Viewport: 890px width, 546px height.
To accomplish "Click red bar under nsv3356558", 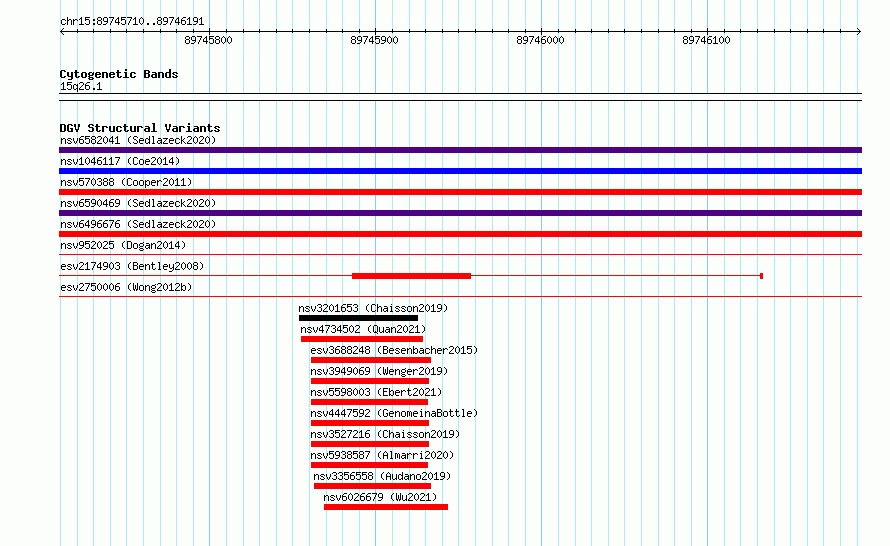I will pos(372,486).
